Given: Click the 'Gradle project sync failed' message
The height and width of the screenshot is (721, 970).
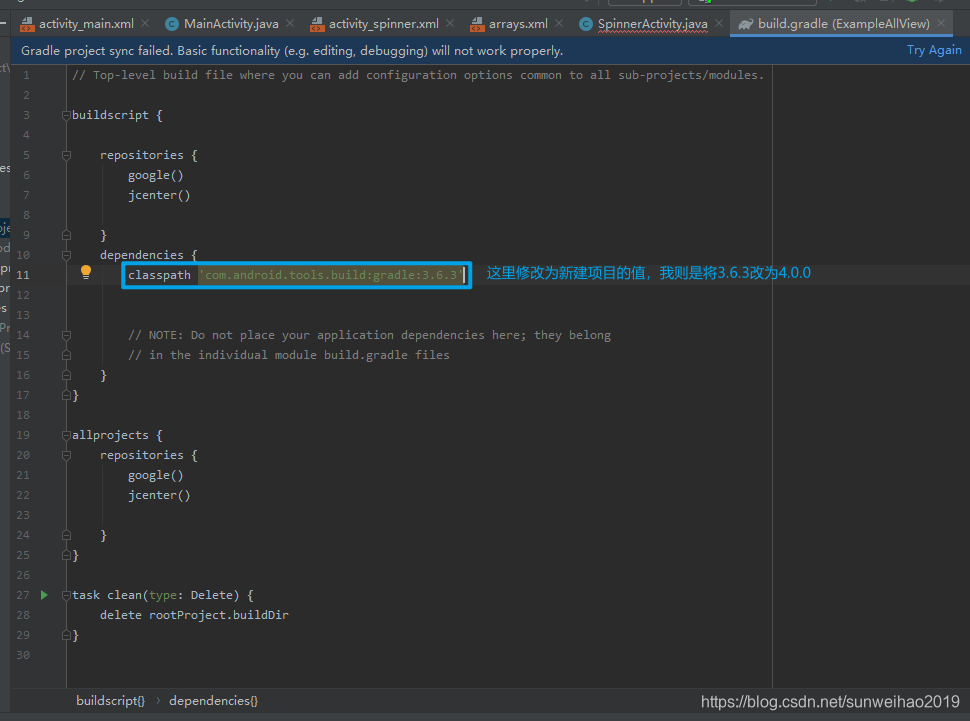Looking at the screenshot, I should (292, 51).
